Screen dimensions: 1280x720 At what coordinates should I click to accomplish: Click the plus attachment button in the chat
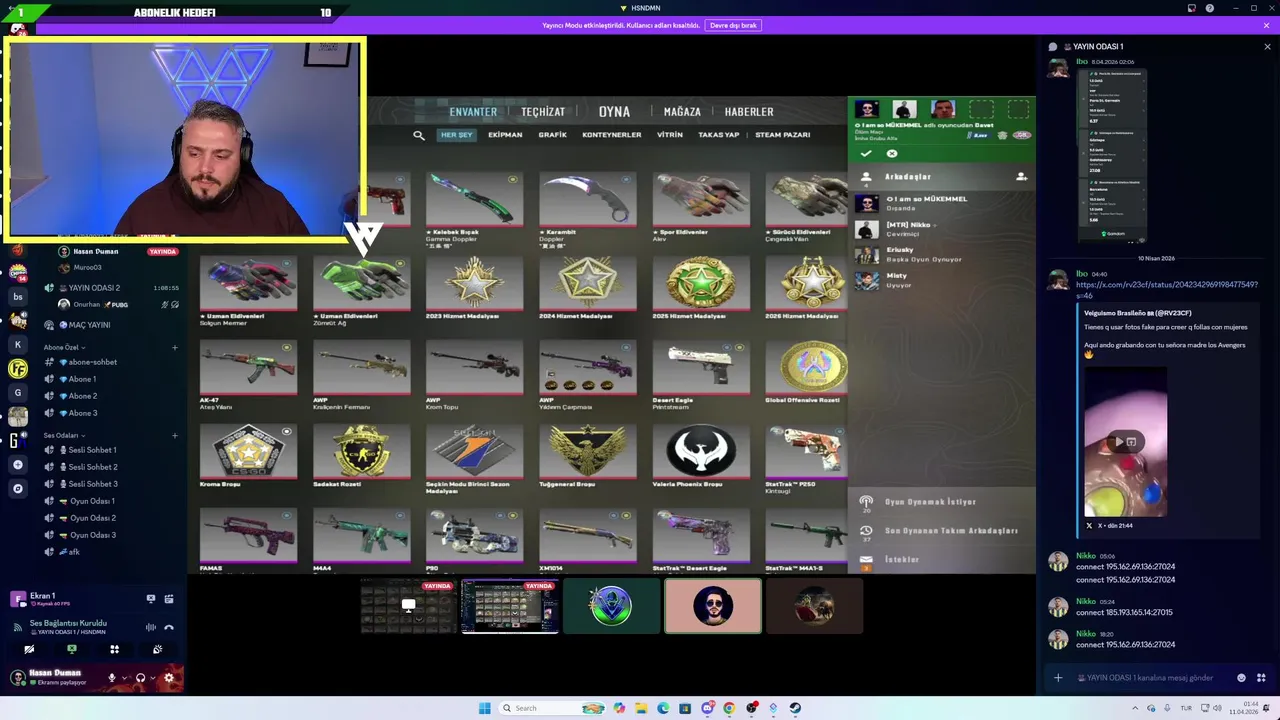[x=1057, y=678]
